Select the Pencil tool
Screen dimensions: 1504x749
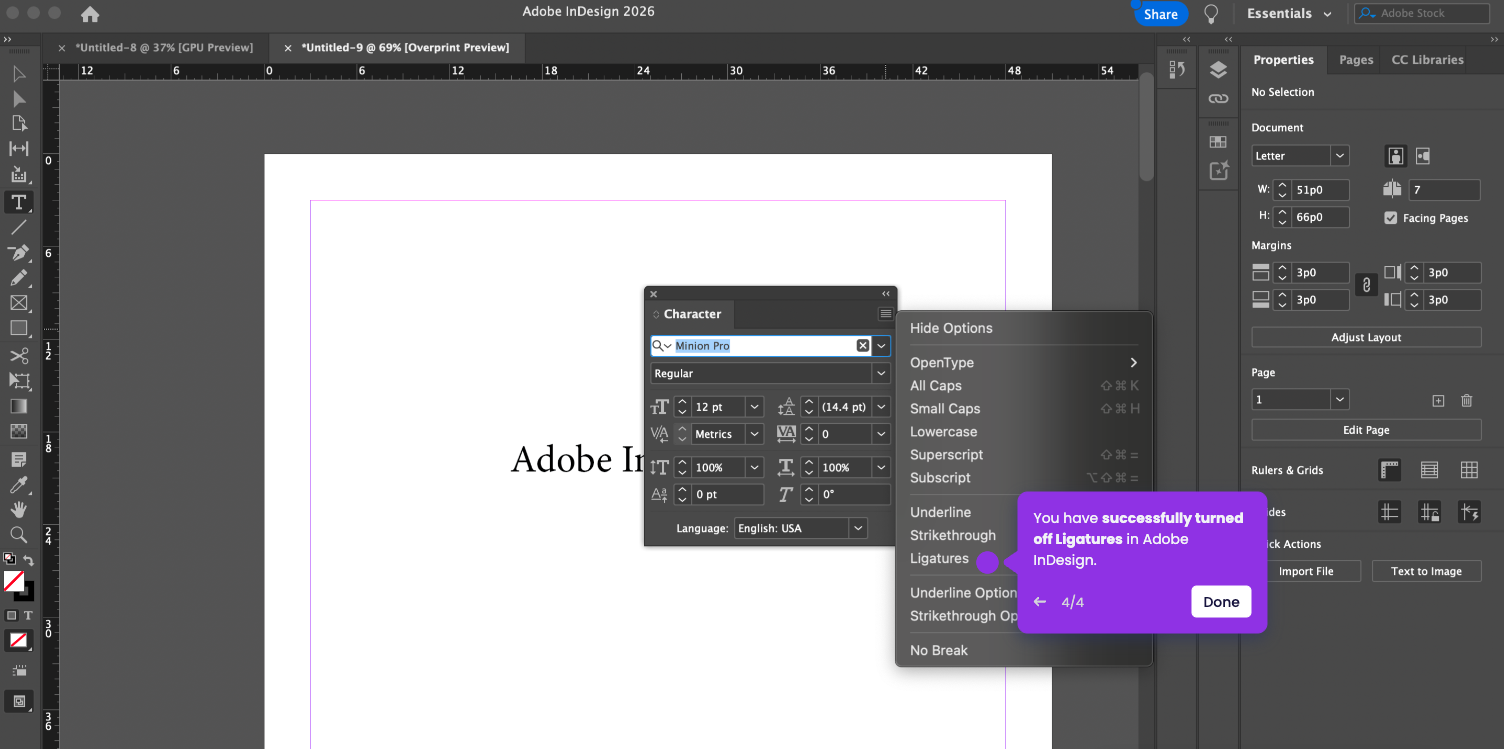[x=18, y=278]
